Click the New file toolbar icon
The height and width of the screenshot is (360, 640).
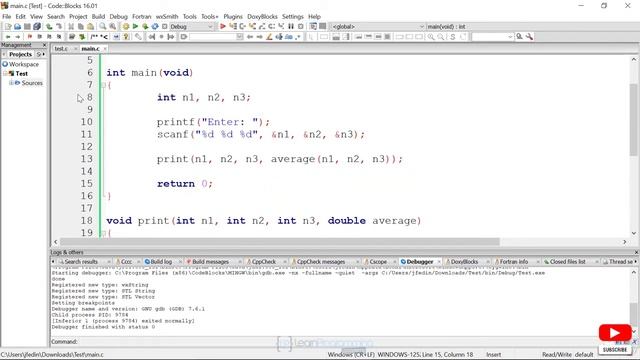click(x=8, y=27)
